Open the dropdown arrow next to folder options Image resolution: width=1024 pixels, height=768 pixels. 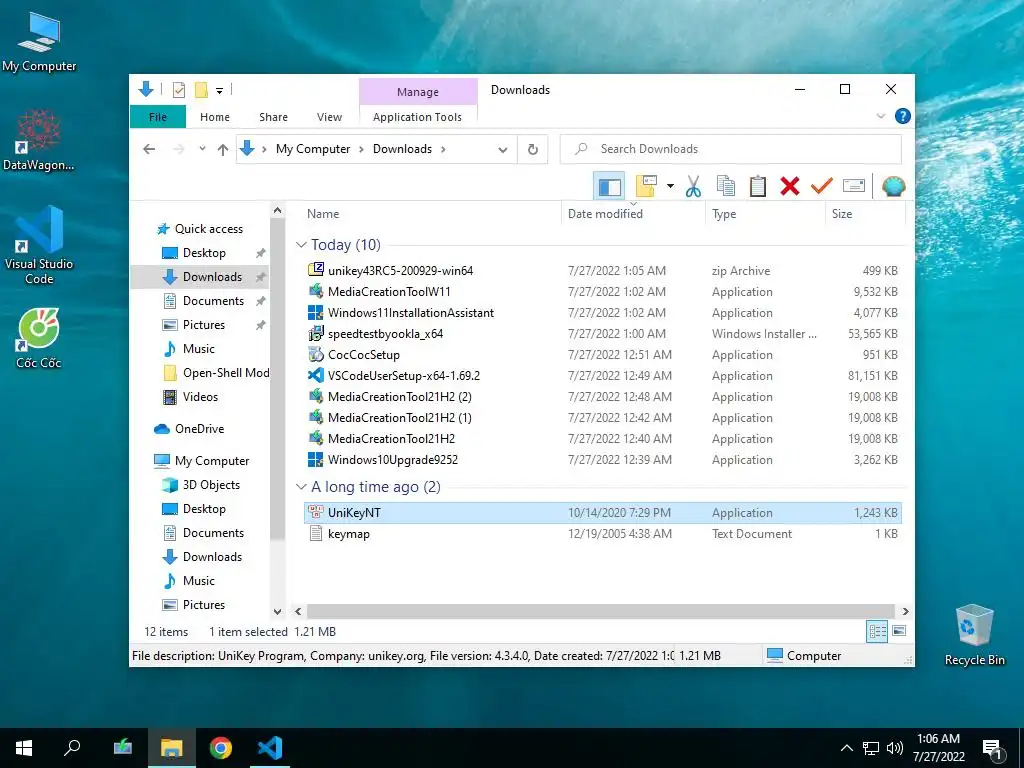pyautogui.click(x=670, y=186)
